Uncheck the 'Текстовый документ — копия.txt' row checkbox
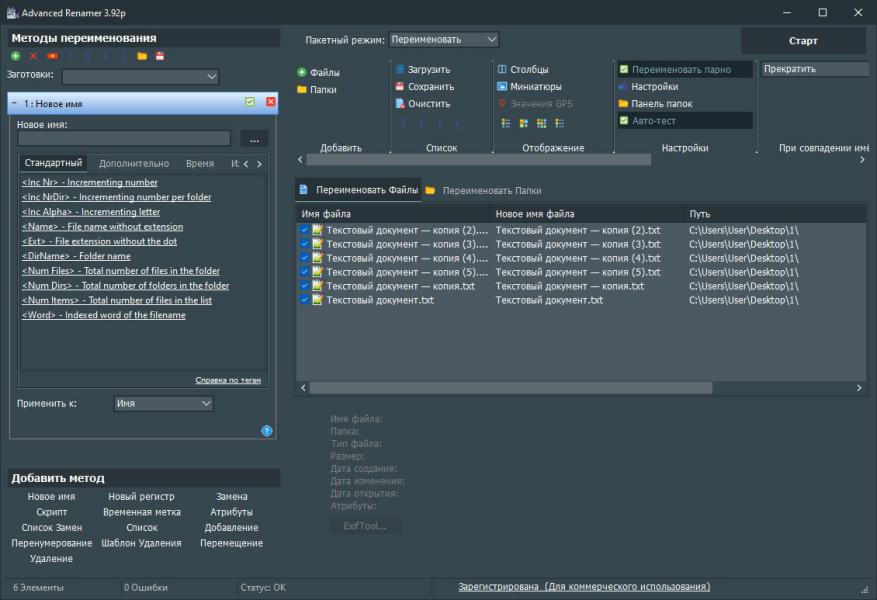The width and height of the screenshot is (877, 600). 304,286
